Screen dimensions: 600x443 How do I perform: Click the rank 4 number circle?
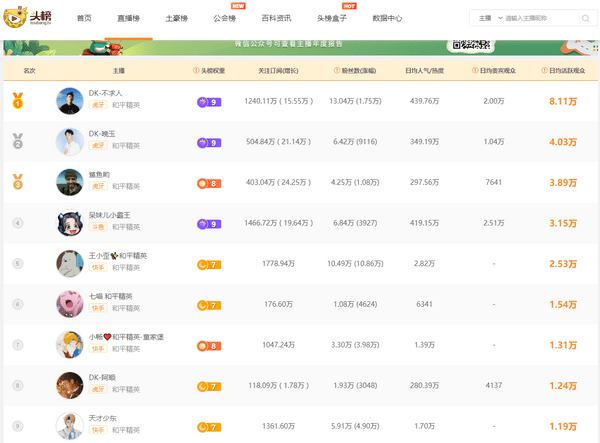(x=18, y=223)
